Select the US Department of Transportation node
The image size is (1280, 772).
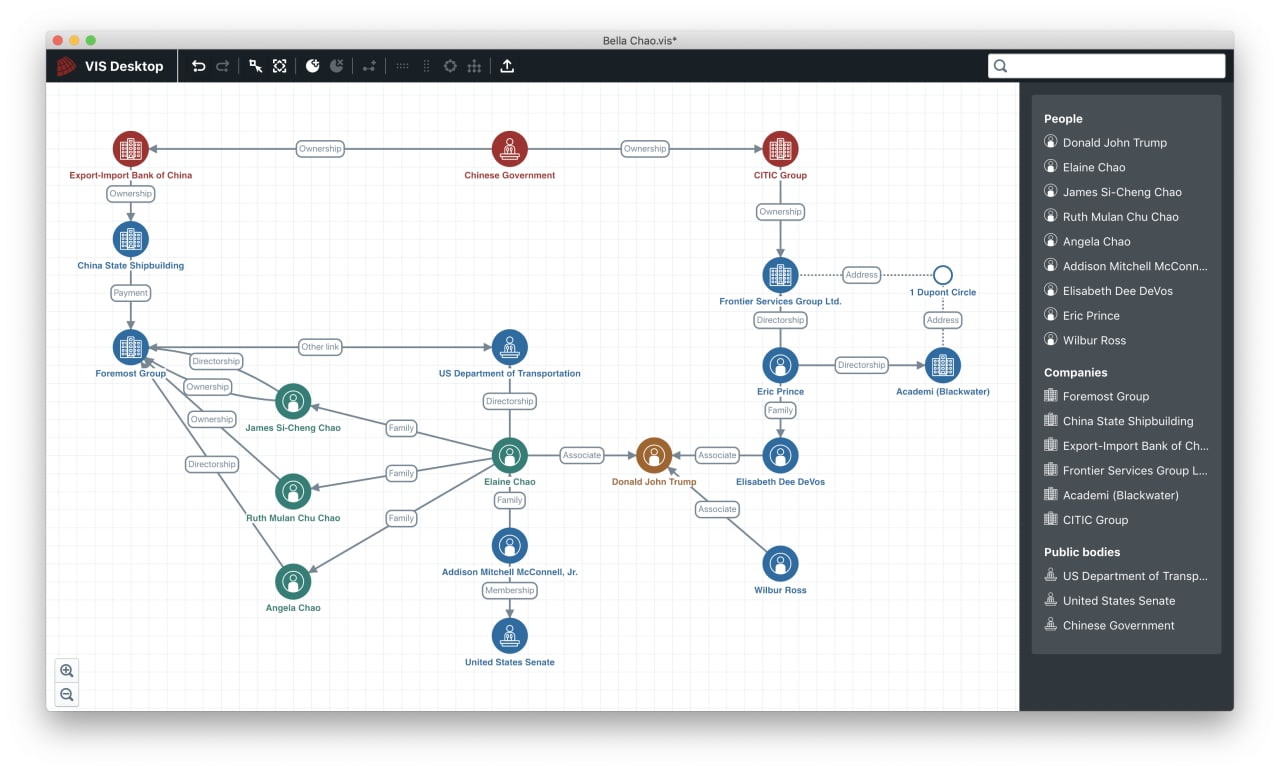510,347
